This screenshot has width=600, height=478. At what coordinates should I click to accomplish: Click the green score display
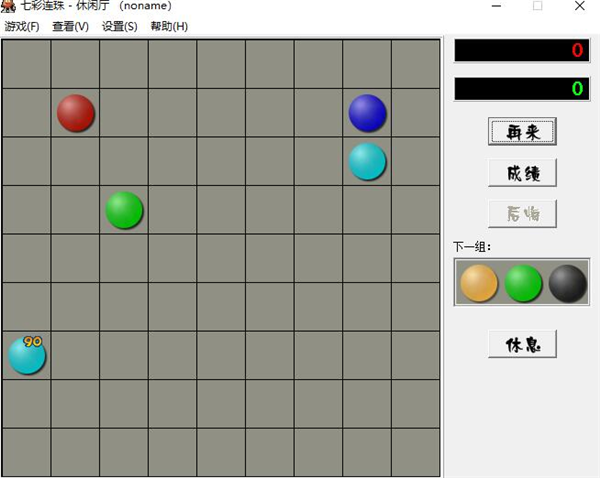click(522, 89)
